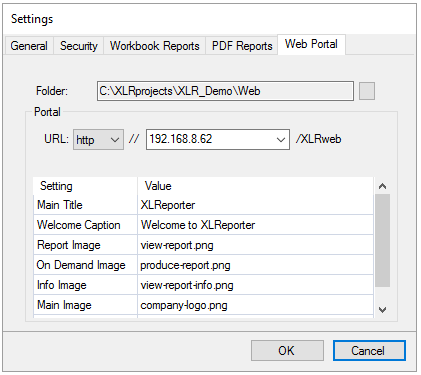Viewport: 421px width, 375px height.
Task: Browse for folder using button beside path
Action: [x=367, y=91]
